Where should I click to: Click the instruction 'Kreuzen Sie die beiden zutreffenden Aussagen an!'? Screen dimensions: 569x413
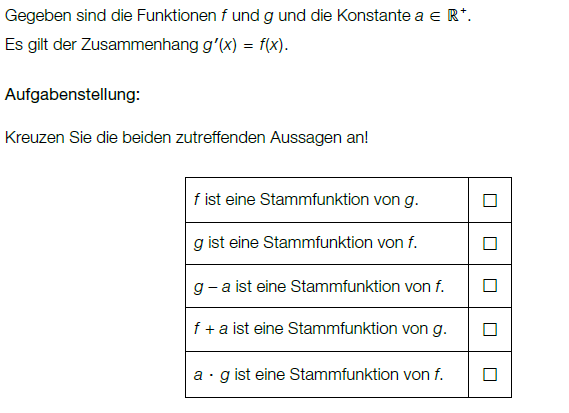[187, 138]
